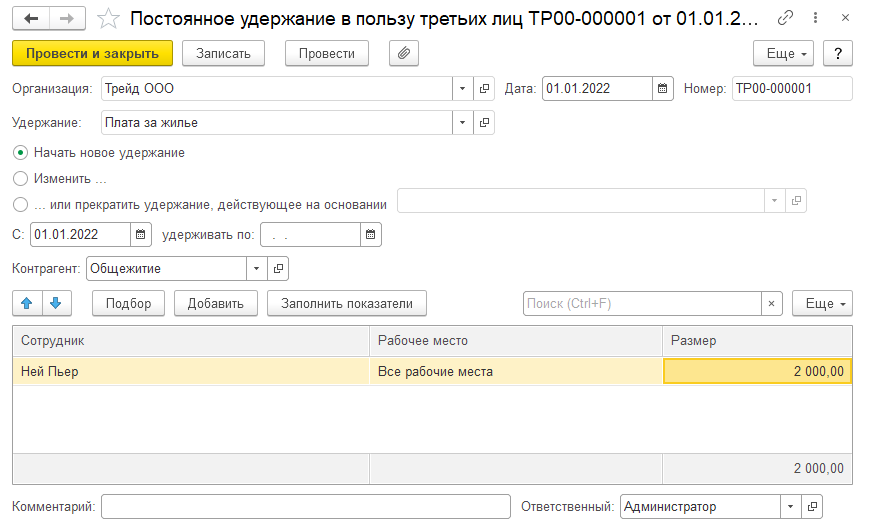Screen dimensions: 870x530
Task: Move selected row up with arrow
Action: click(29, 303)
